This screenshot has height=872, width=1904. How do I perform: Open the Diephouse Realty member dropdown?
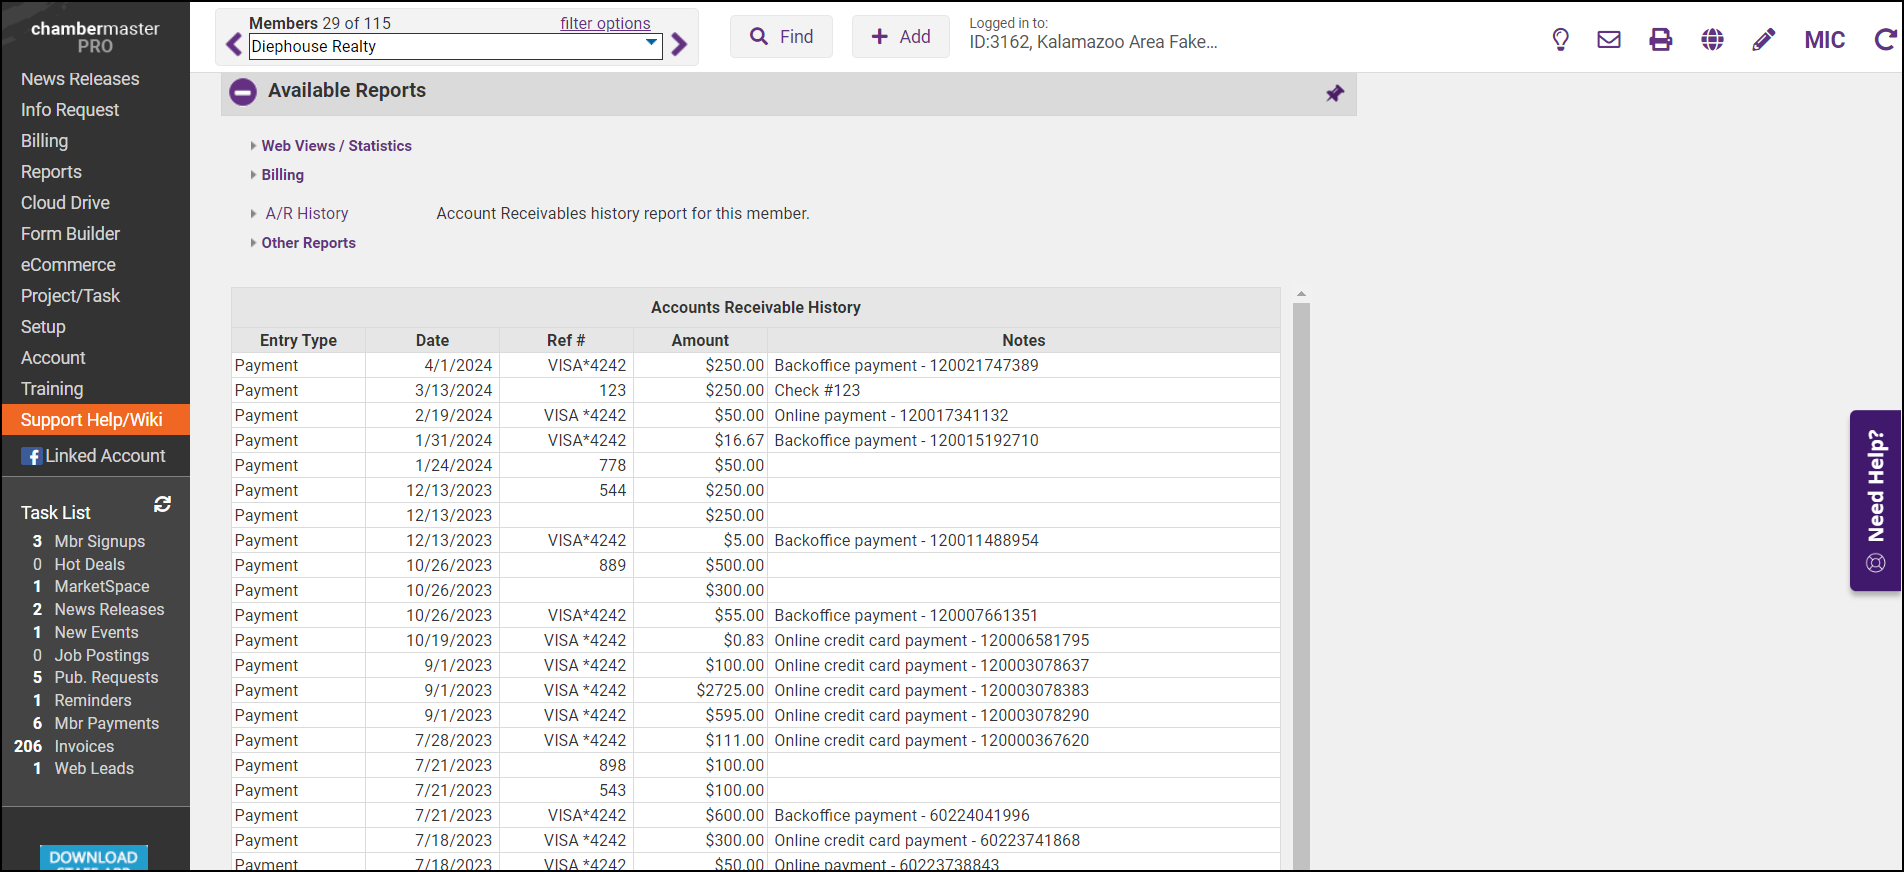pos(455,46)
